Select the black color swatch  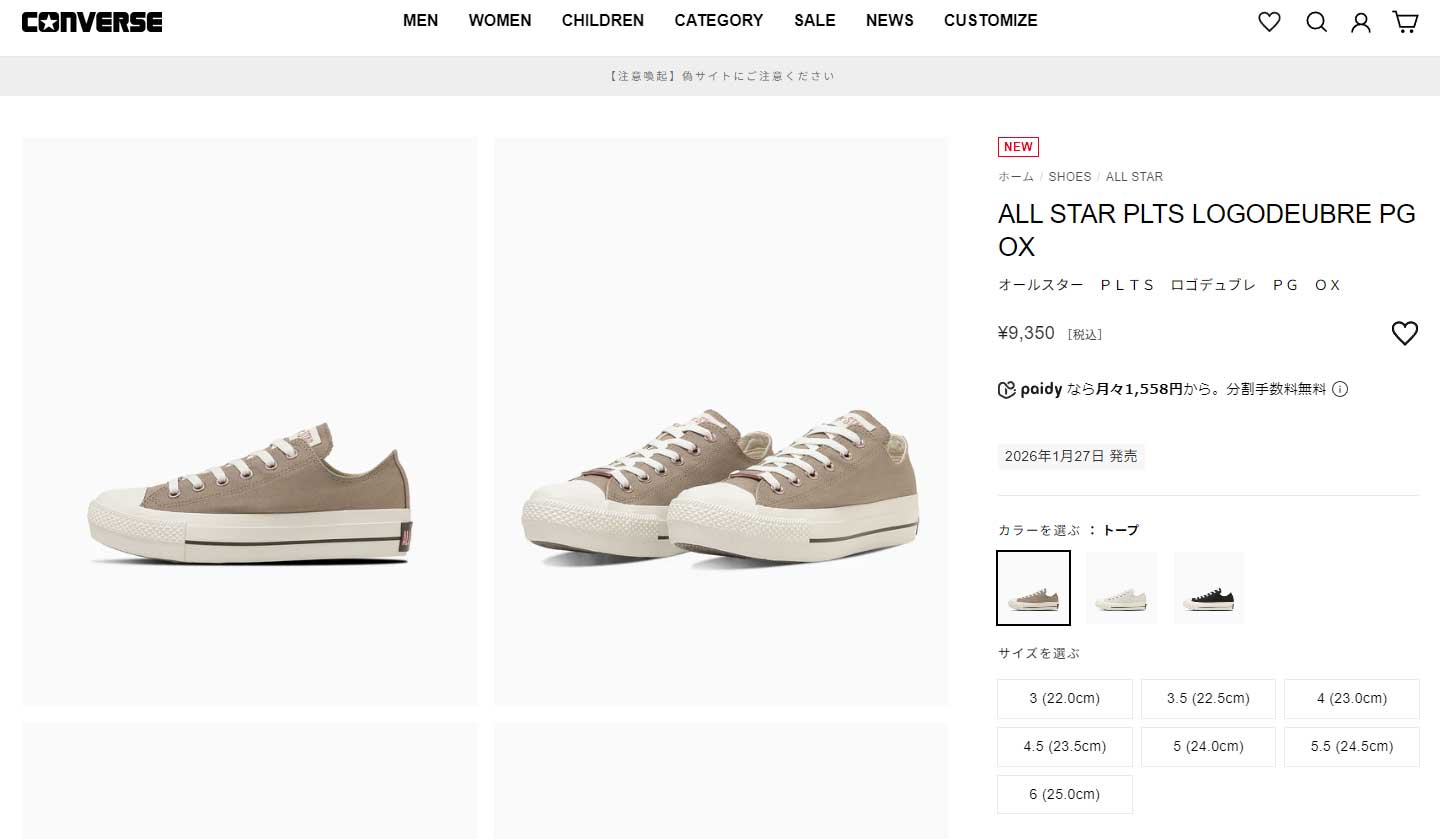tap(1209, 588)
